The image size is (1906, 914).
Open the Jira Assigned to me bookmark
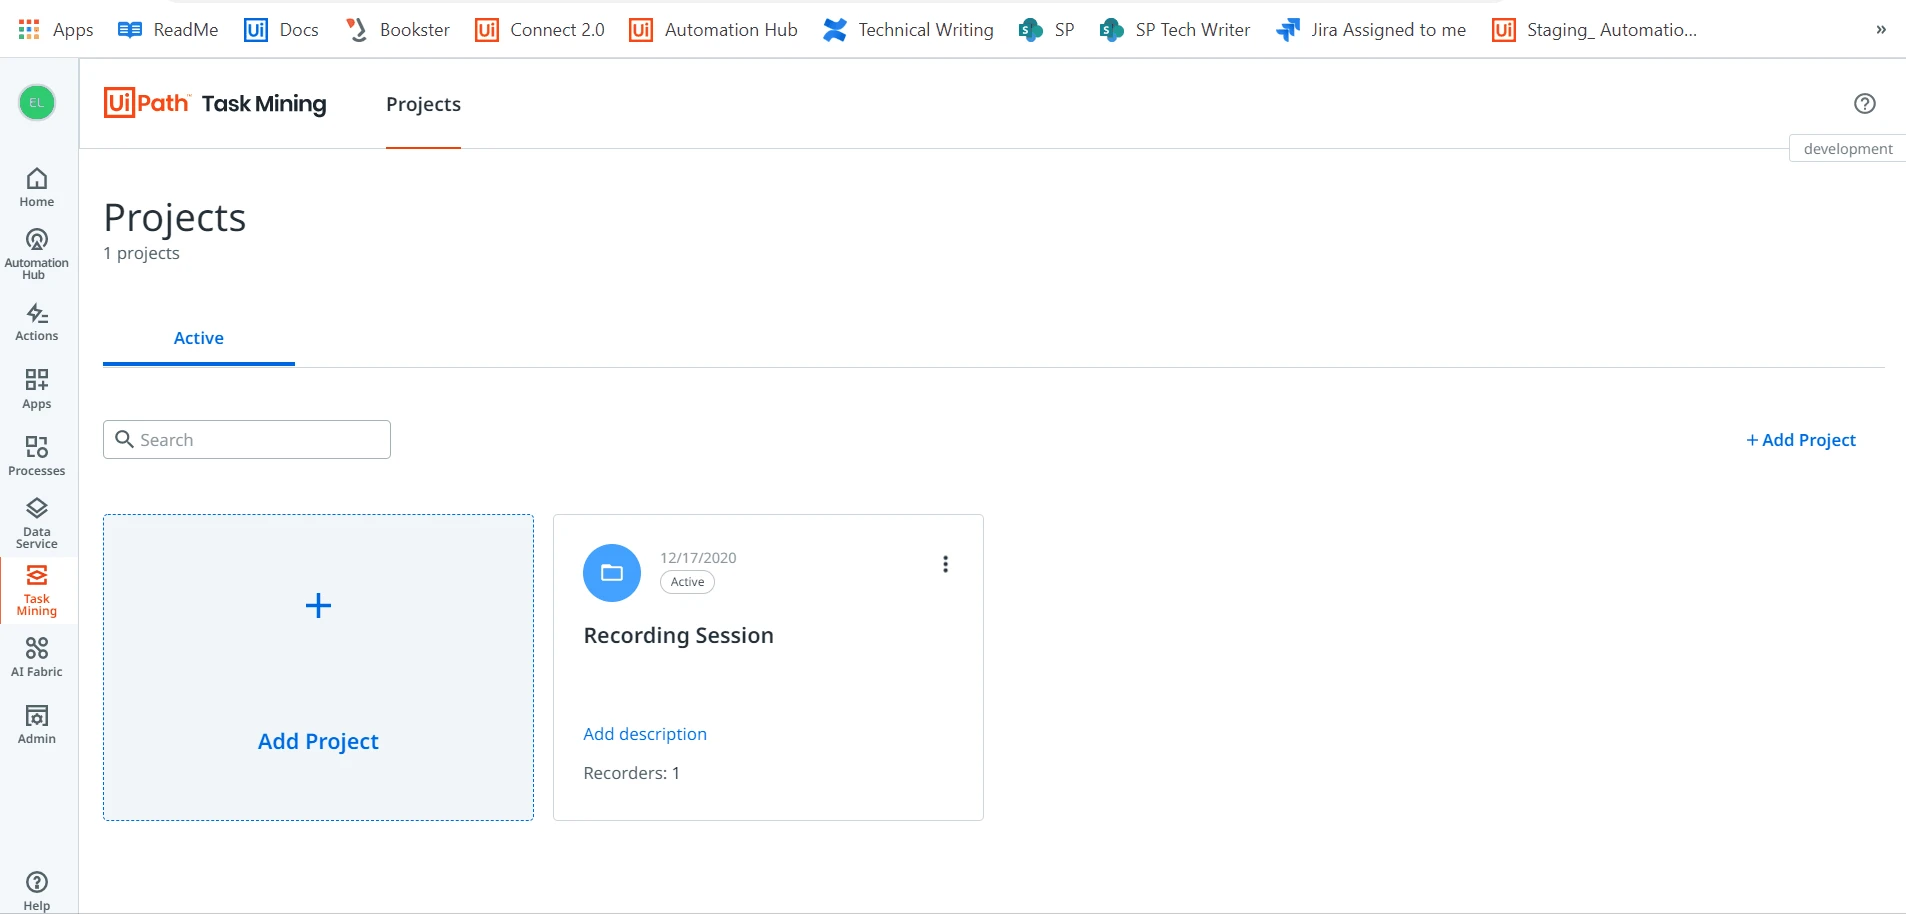[1371, 29]
